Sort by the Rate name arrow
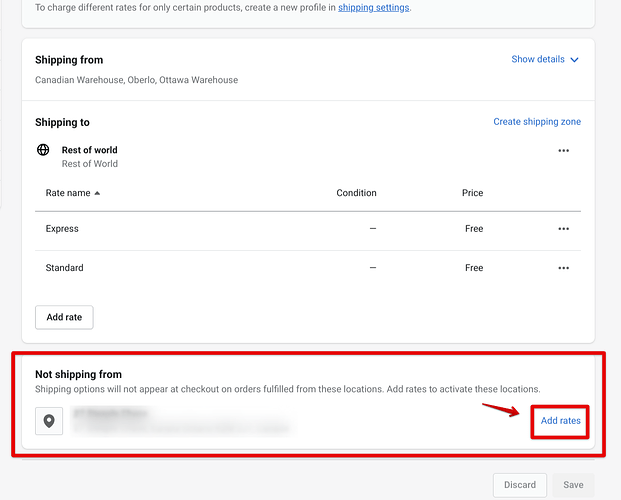Screen dimensions: 621x500 pos(97,193)
